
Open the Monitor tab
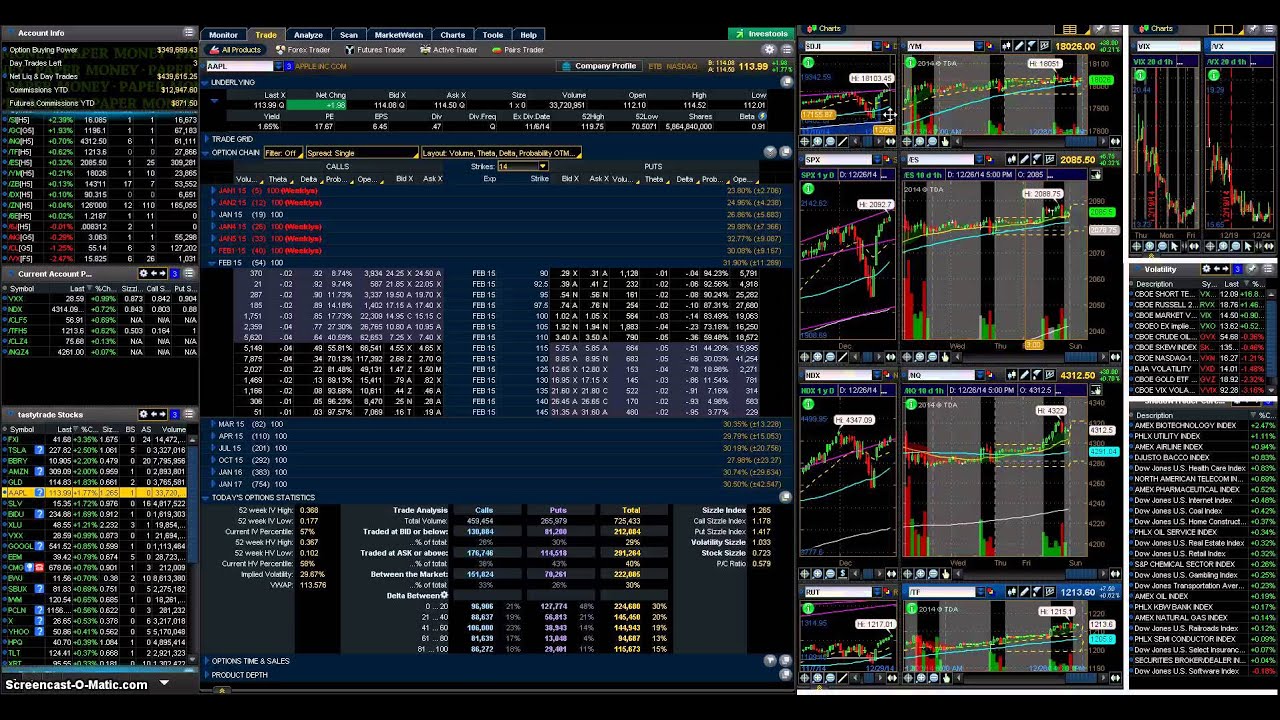pyautogui.click(x=223, y=35)
